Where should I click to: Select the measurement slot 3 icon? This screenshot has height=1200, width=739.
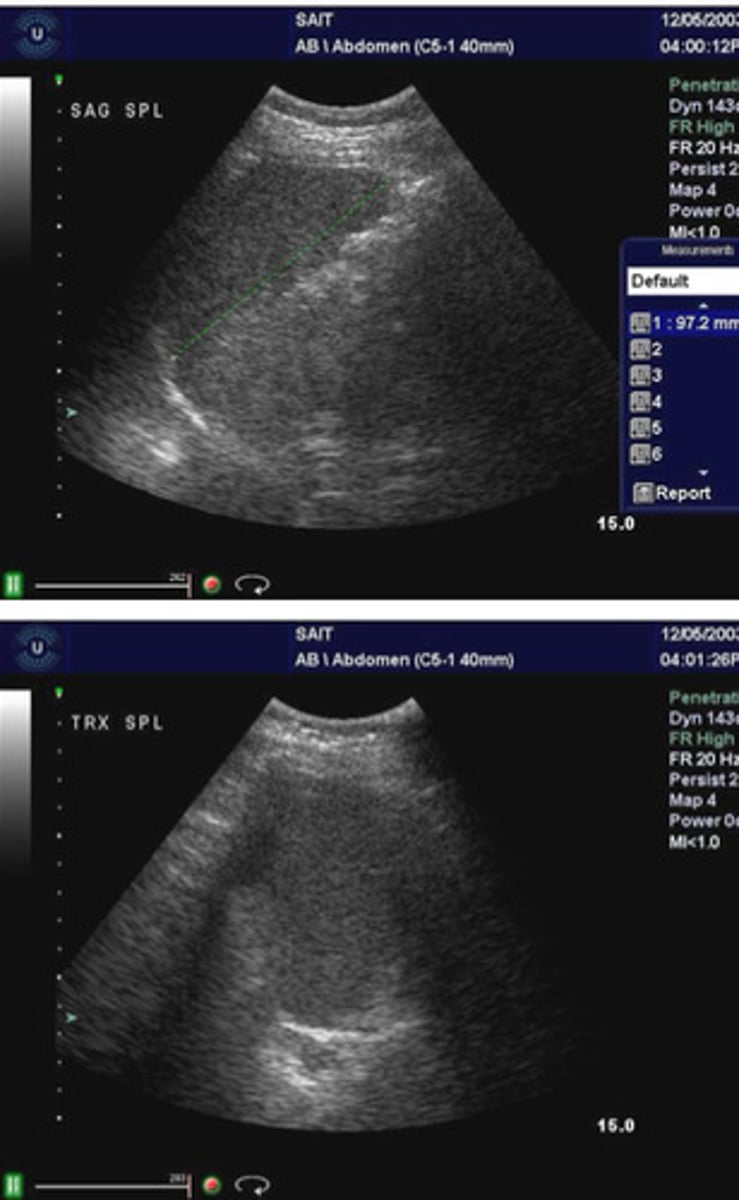(x=640, y=376)
